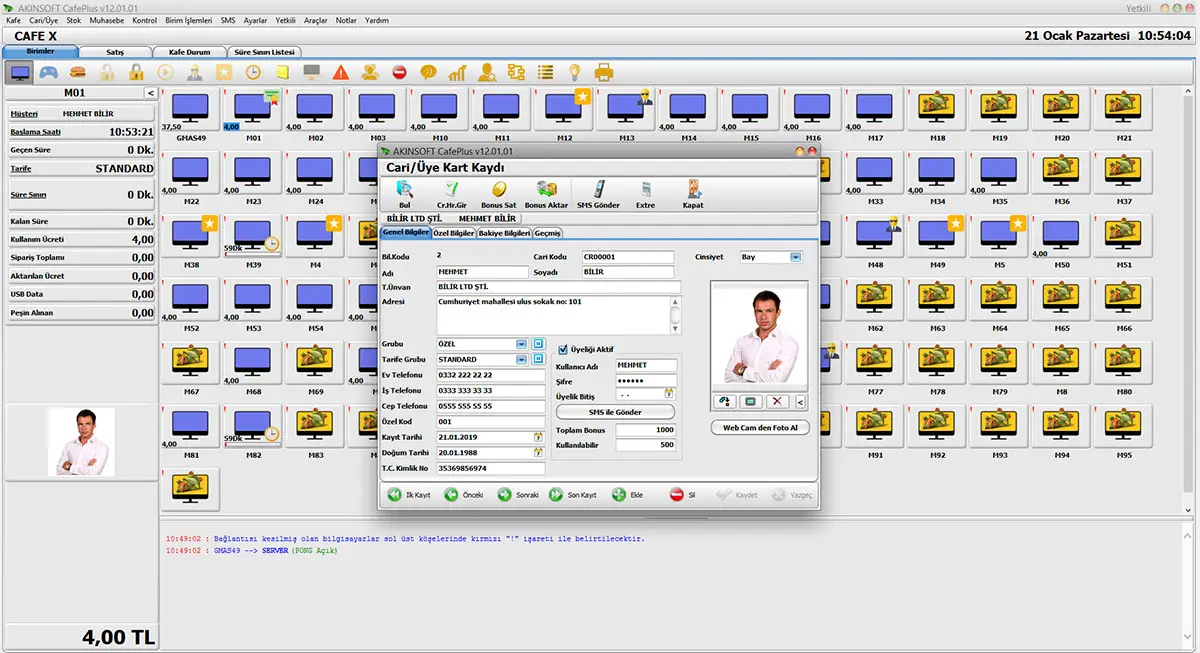Open the Ayarlar menu

tap(255, 20)
